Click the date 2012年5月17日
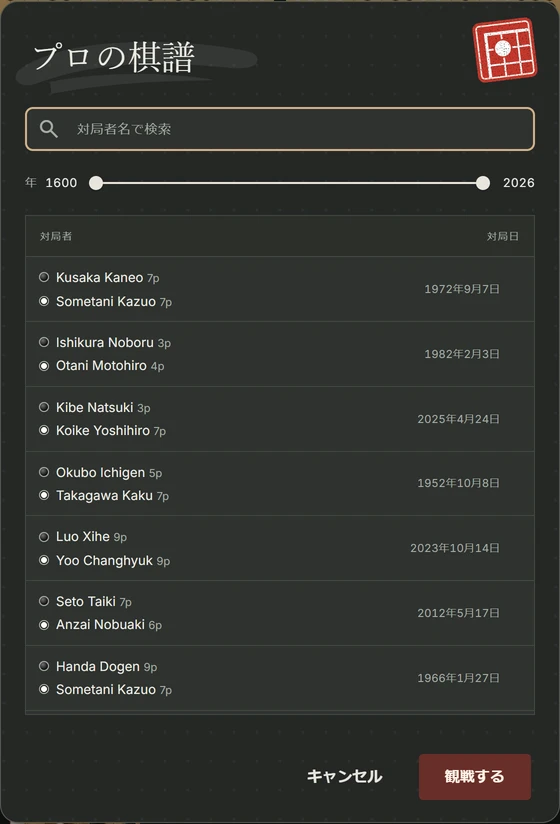 tap(458, 613)
